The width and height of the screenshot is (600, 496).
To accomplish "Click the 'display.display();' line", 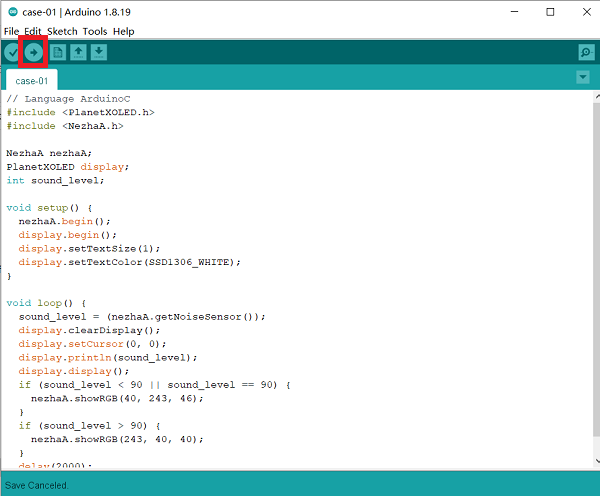I will 73,371.
